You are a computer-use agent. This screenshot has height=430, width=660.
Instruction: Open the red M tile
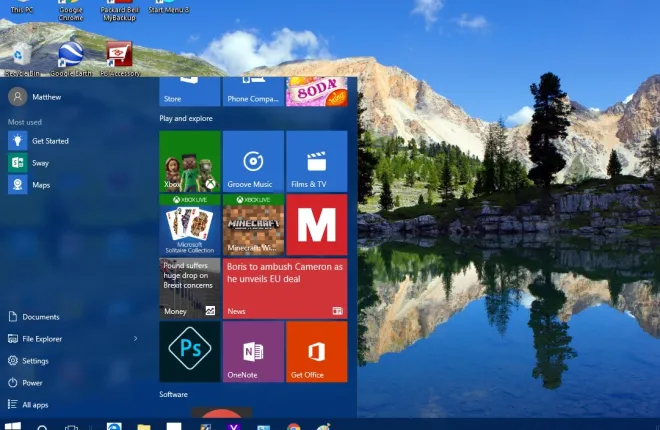pyautogui.click(x=317, y=225)
